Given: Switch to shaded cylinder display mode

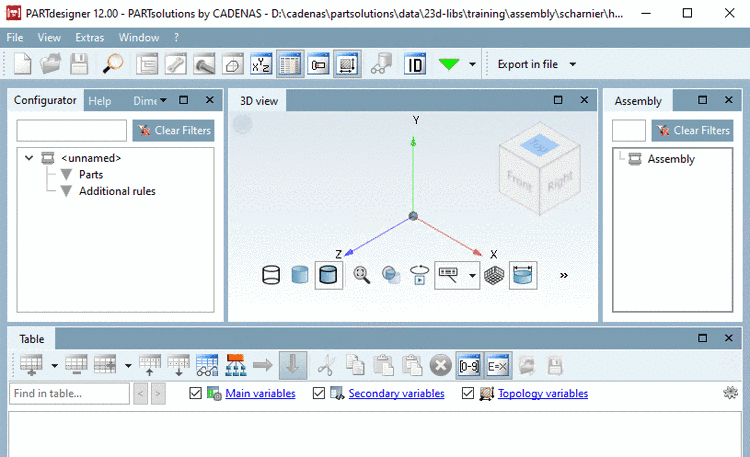Looking at the screenshot, I should 300,275.
